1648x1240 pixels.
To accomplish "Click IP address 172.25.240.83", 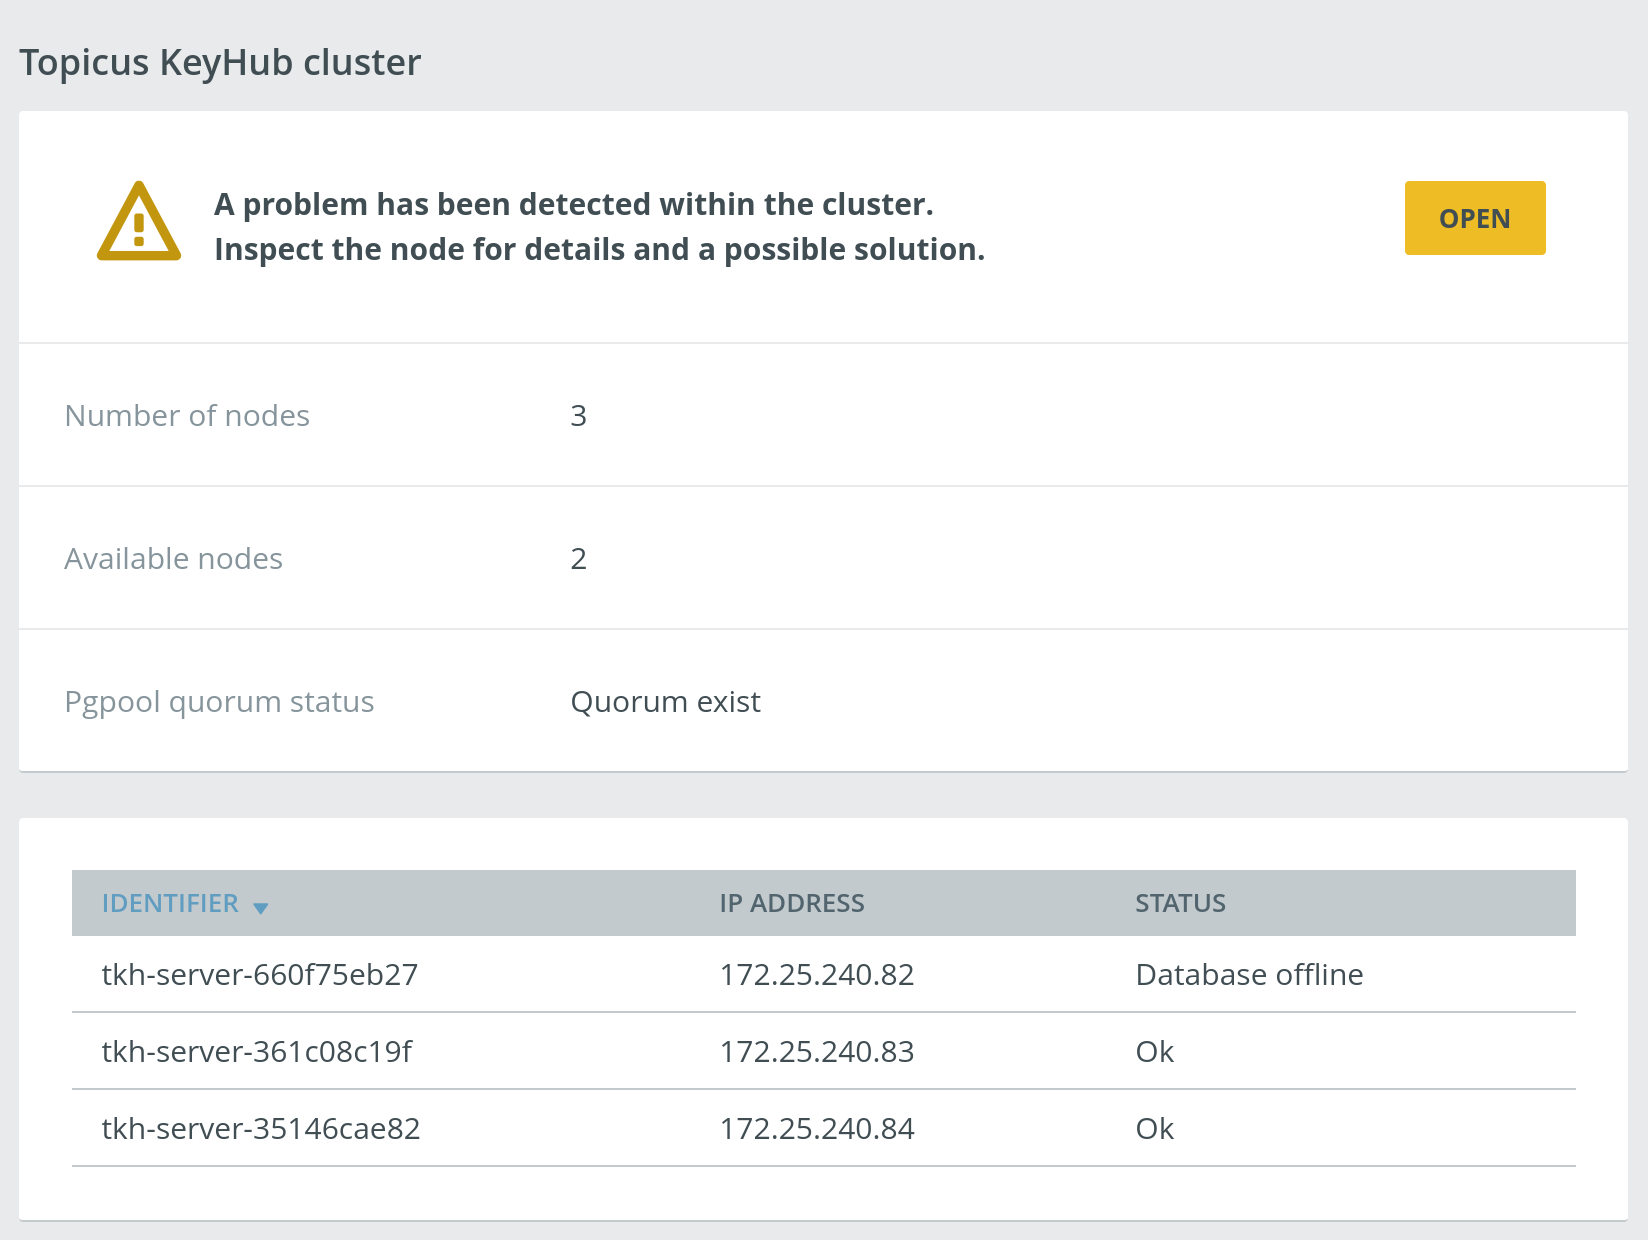I will tap(817, 1051).
